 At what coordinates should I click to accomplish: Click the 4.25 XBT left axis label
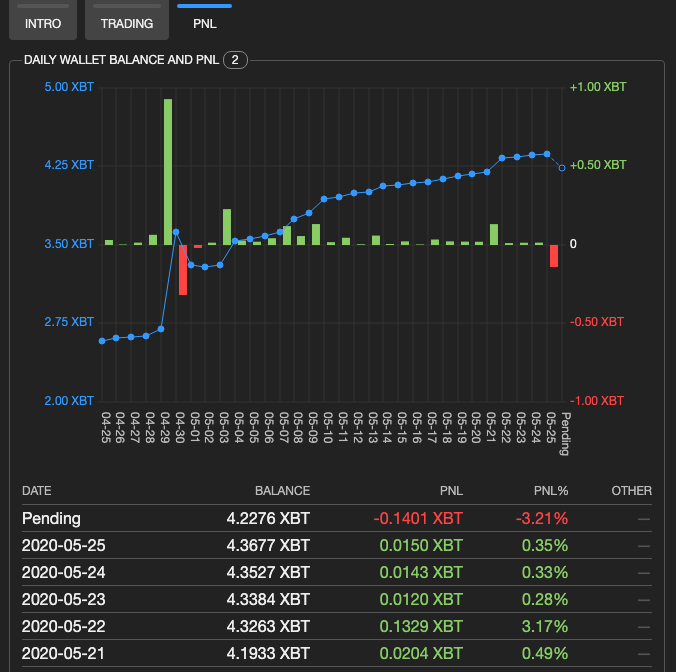[69, 165]
